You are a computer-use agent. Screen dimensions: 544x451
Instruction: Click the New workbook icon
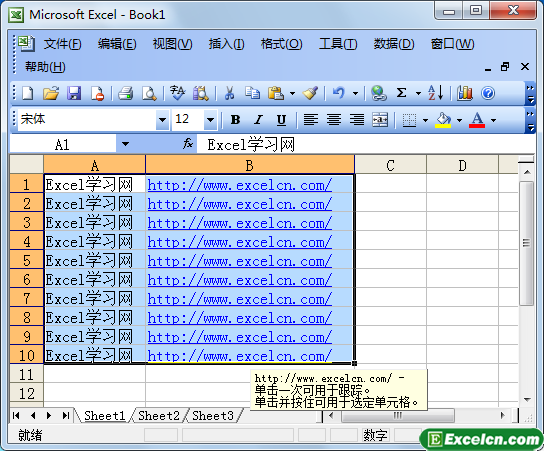(x=27, y=93)
